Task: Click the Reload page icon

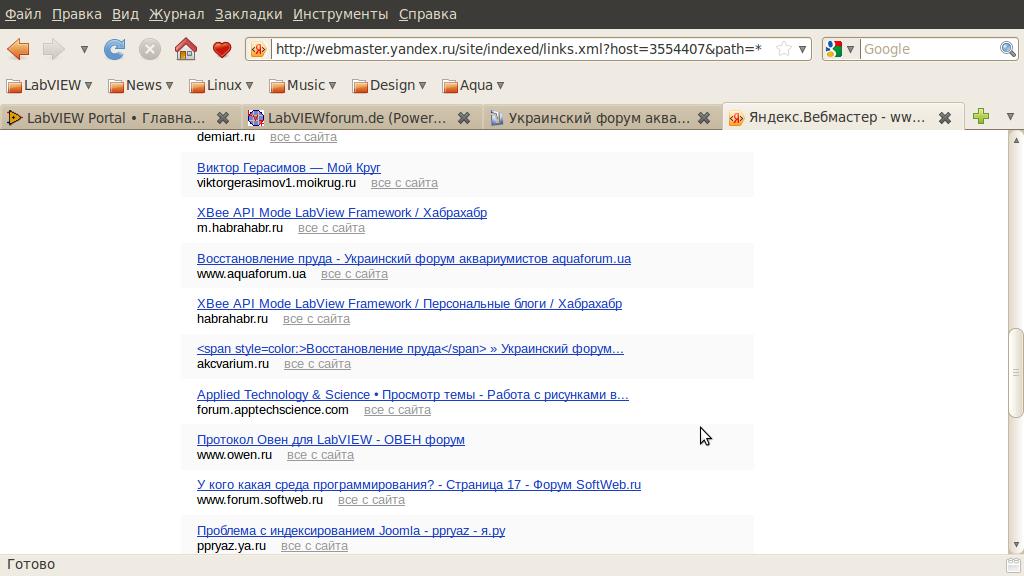Action: [115, 49]
